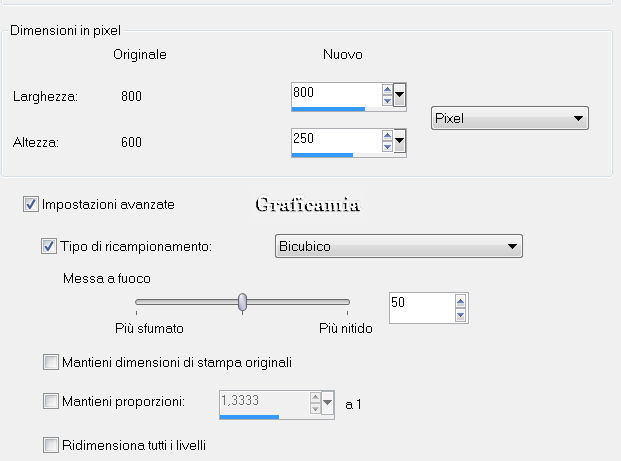The image size is (621, 461).
Task: Click the Altezza decrement spinner arrow
Action: [387, 148]
